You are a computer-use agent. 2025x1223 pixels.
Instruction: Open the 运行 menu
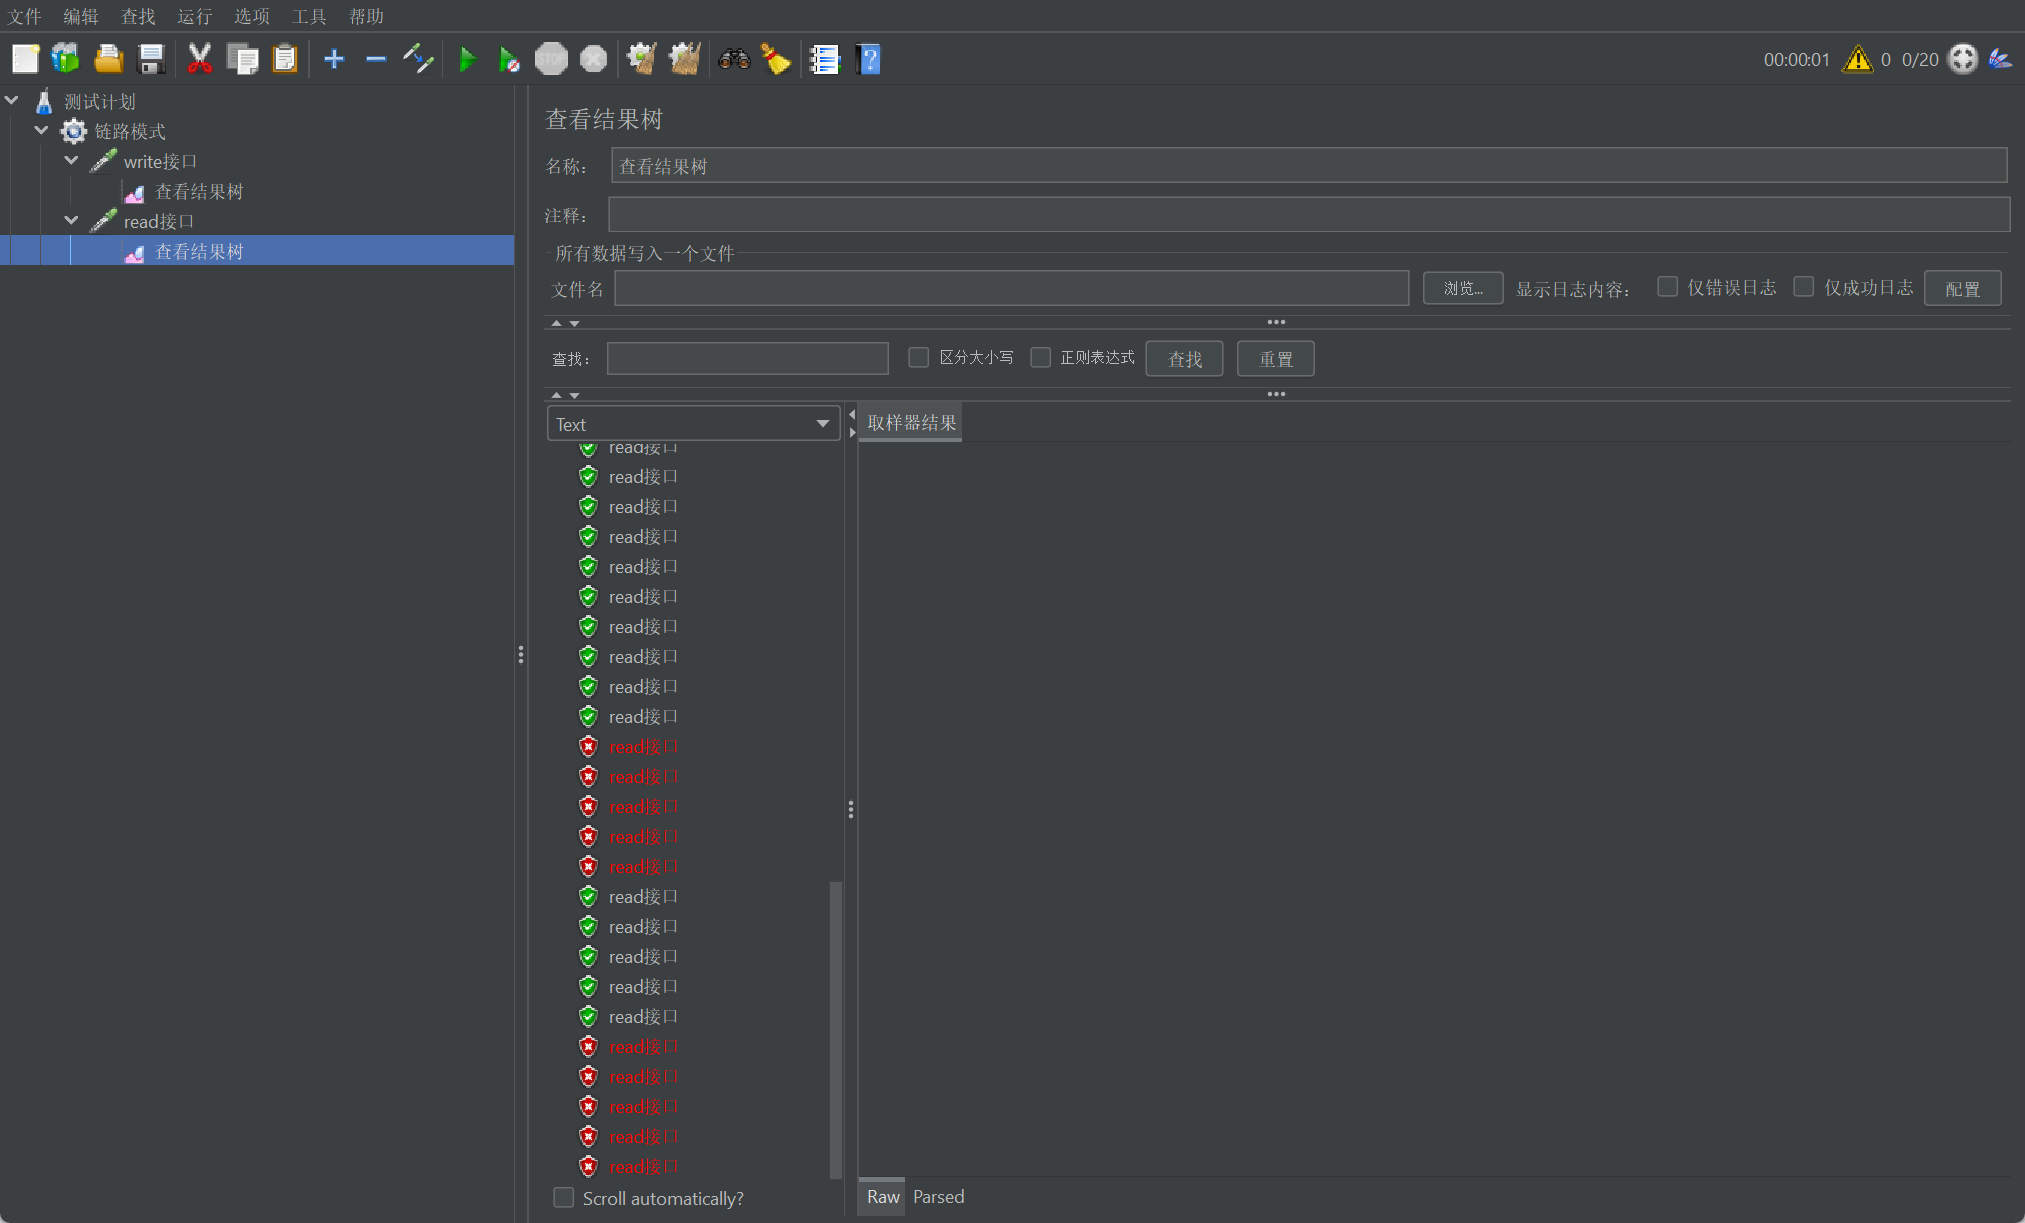[x=194, y=16]
